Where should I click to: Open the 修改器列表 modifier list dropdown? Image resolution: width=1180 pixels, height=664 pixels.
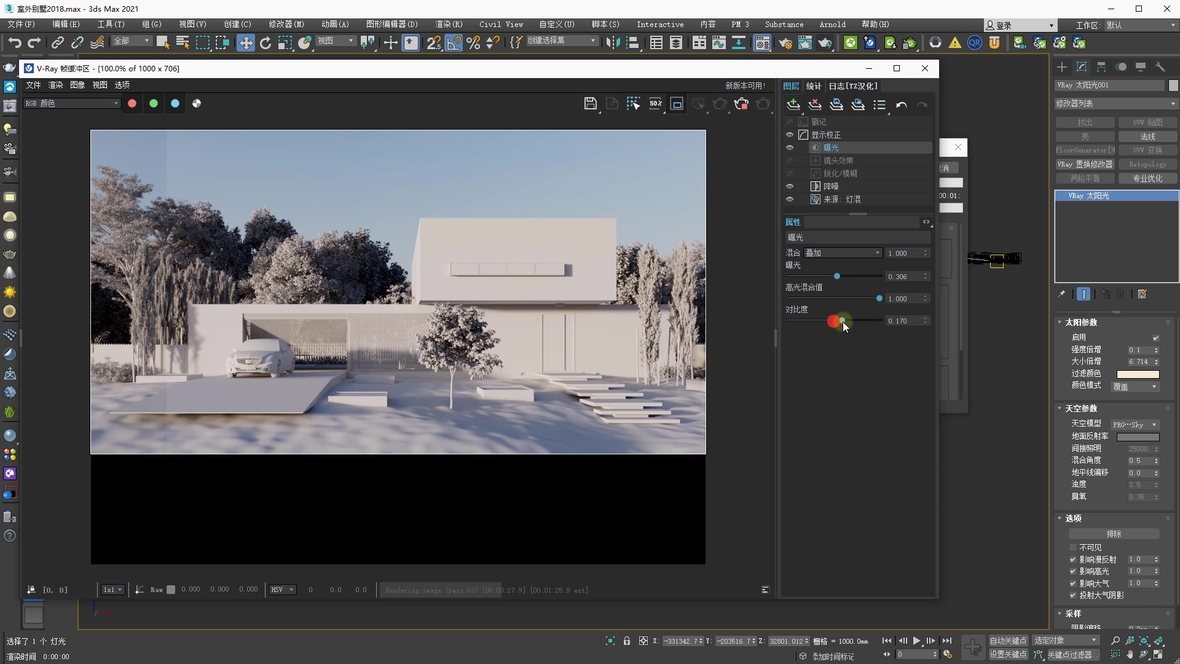pos(1116,103)
